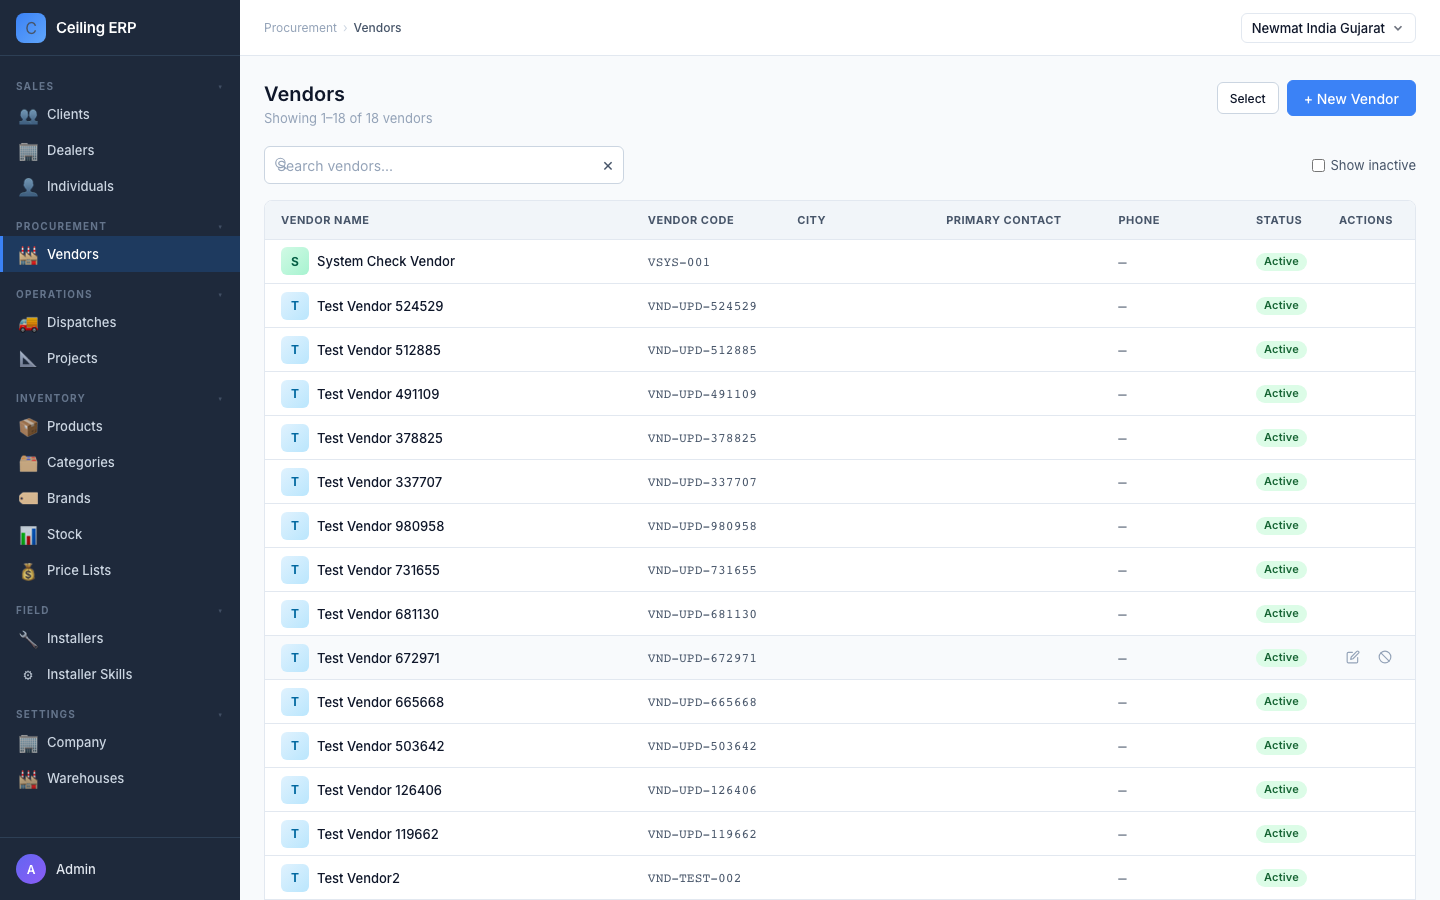Open Test Vendor 731655 row name
Screen dimensions: 1440x900
click(x=378, y=570)
